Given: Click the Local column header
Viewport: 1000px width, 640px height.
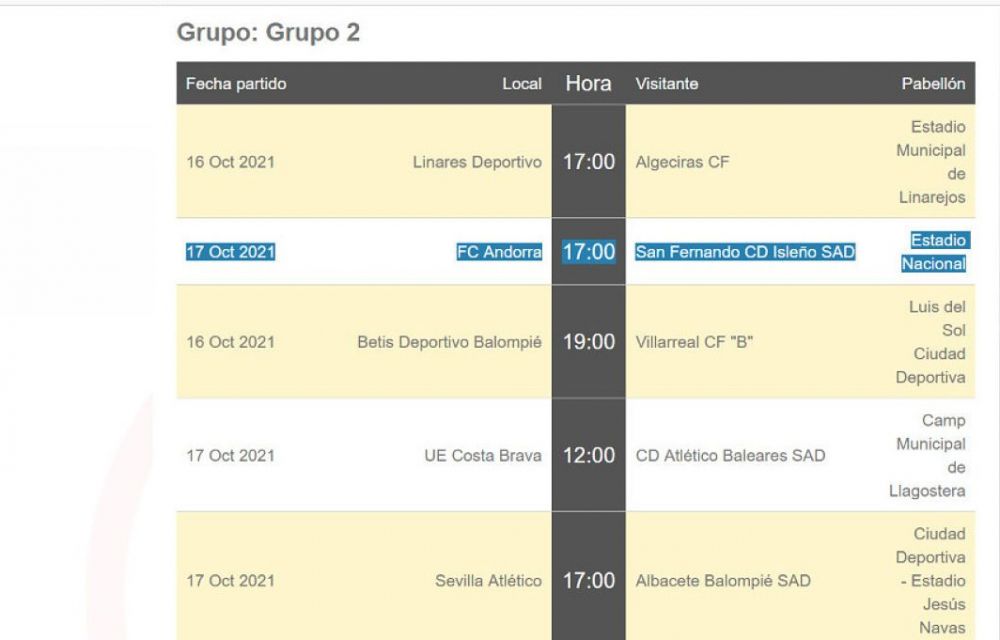Looking at the screenshot, I should pos(521,84).
